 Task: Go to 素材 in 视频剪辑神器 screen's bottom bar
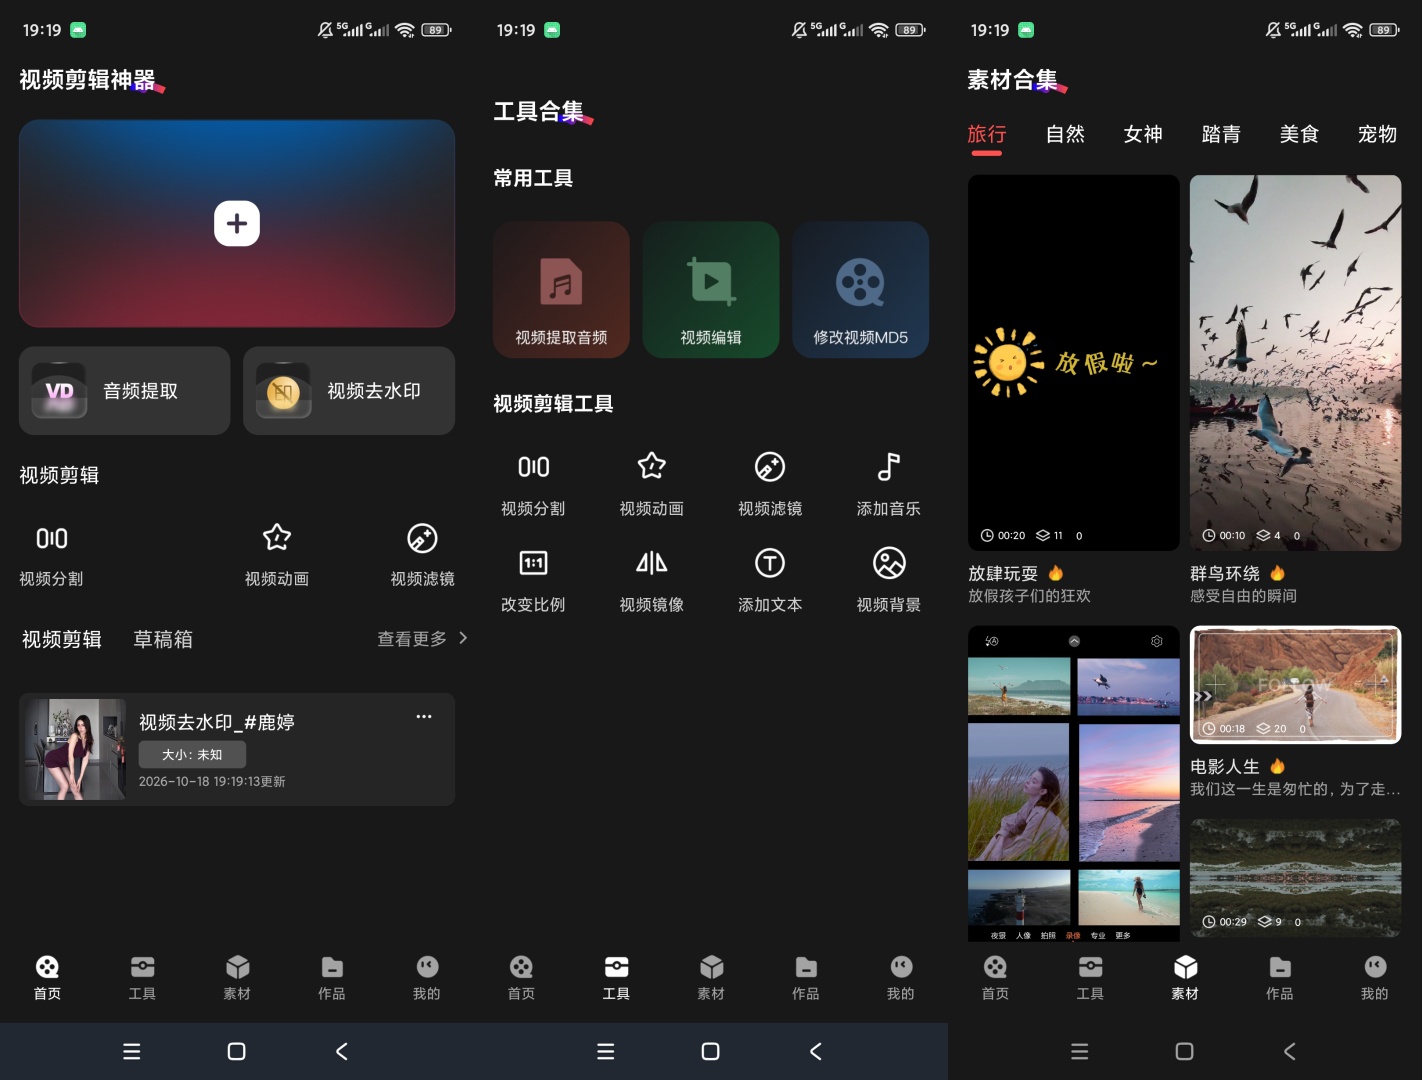tap(237, 978)
